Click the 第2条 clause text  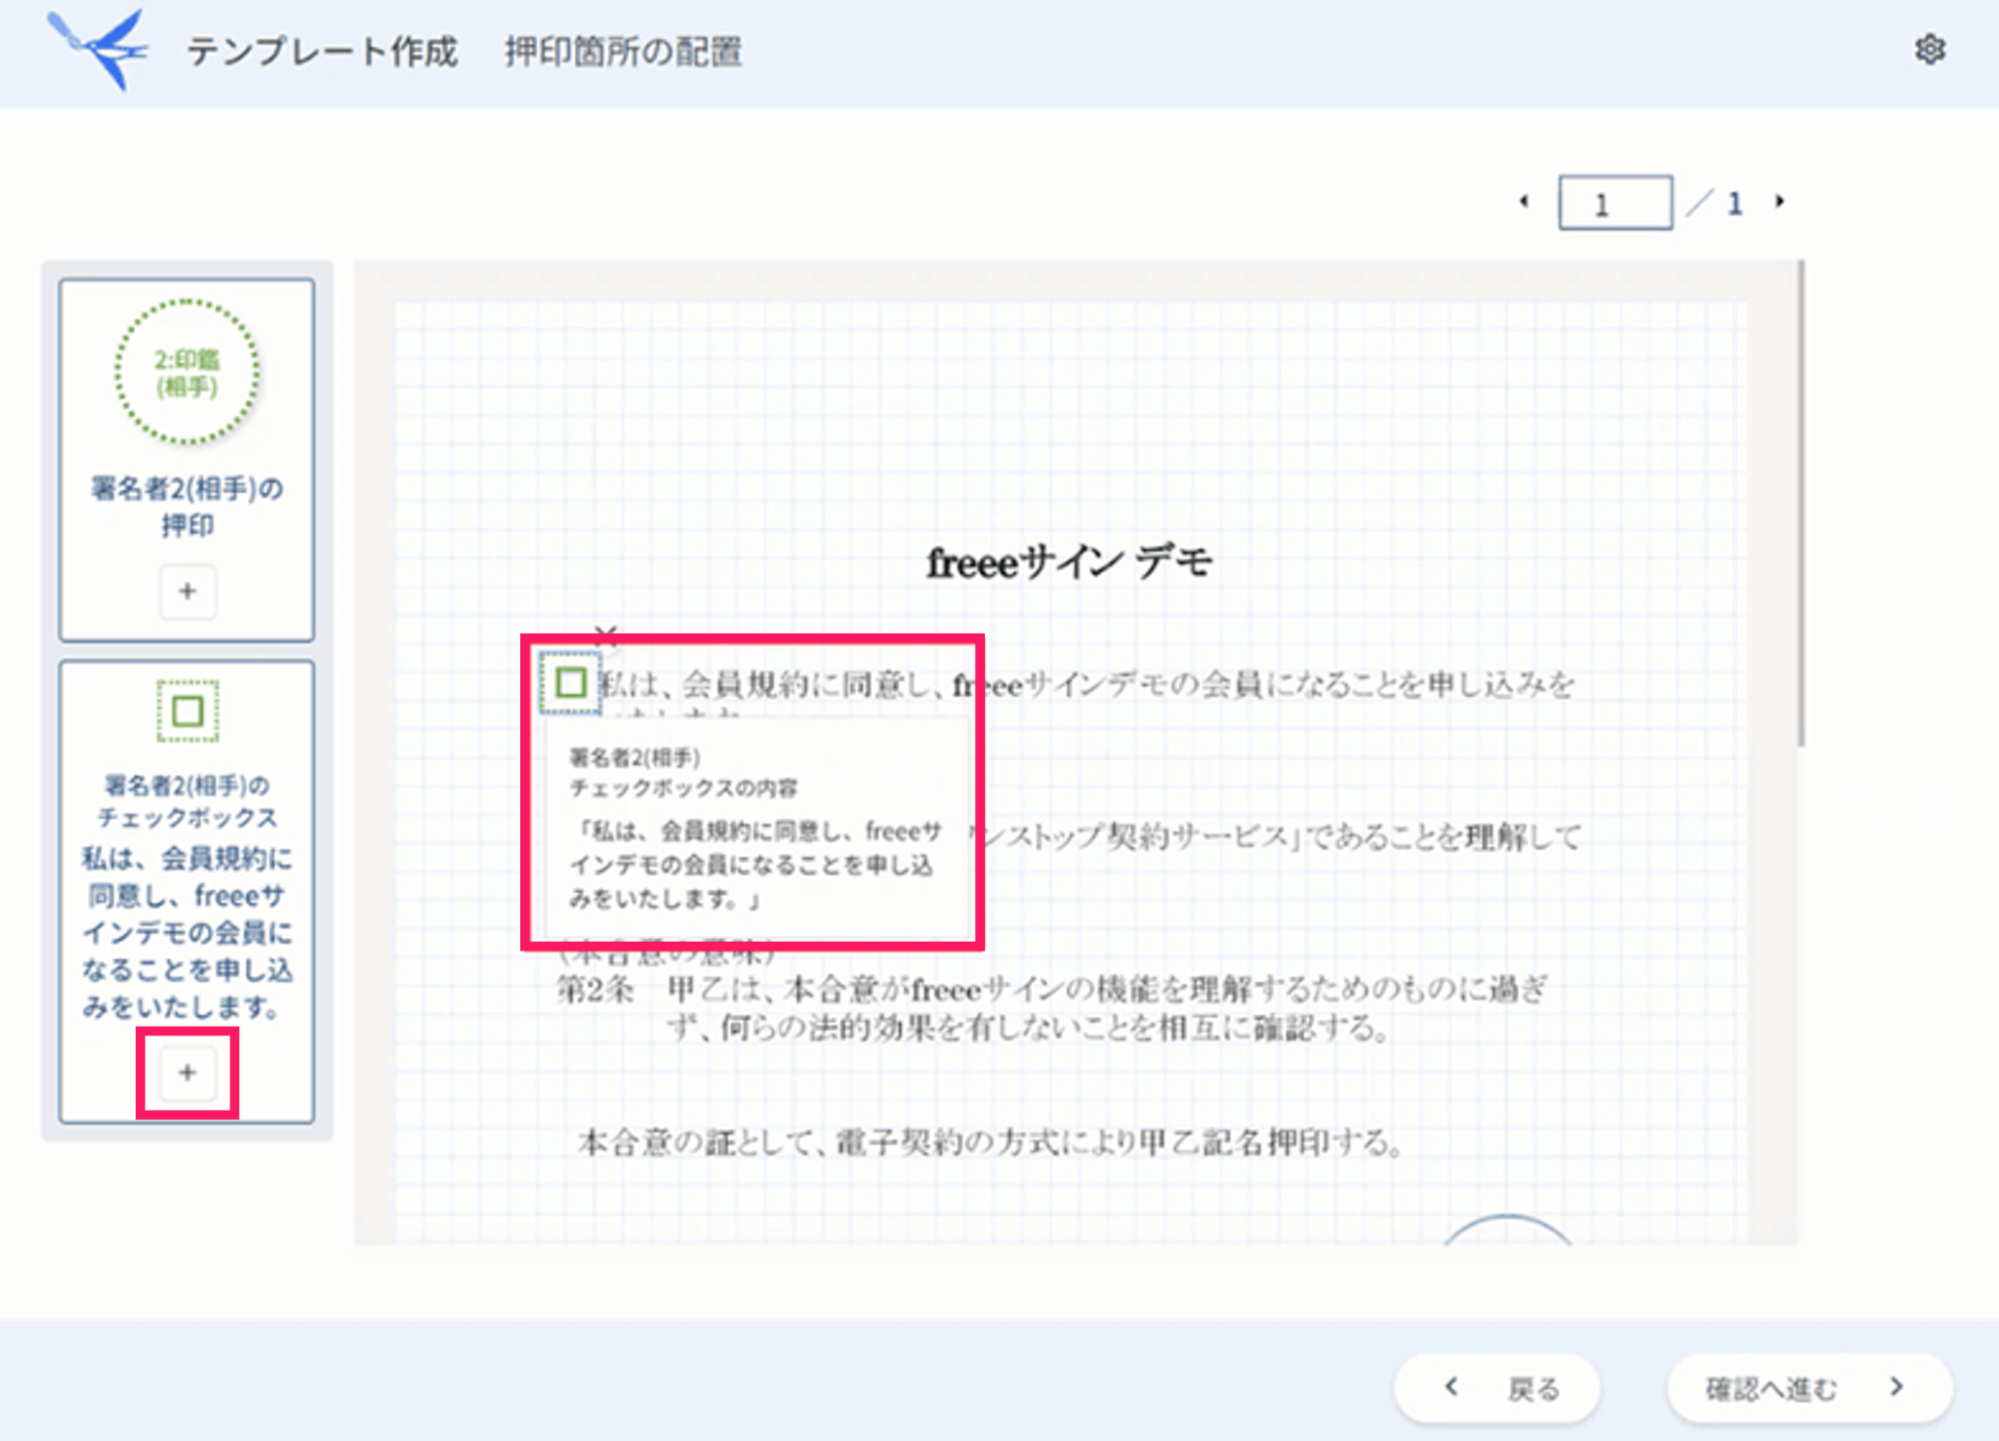click(1052, 1008)
